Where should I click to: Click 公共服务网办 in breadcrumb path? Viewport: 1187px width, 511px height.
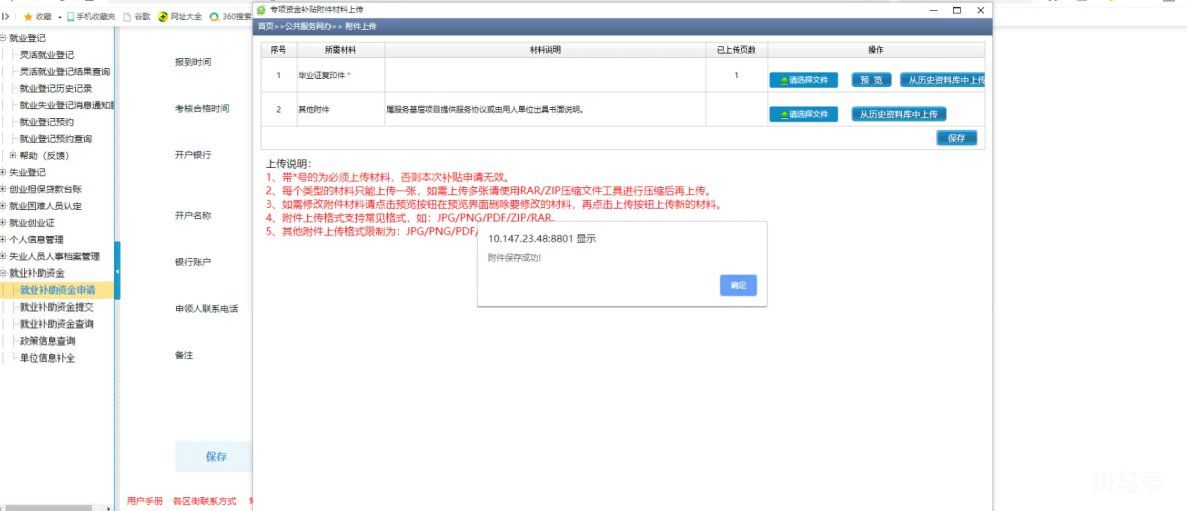pyautogui.click(x=308, y=26)
